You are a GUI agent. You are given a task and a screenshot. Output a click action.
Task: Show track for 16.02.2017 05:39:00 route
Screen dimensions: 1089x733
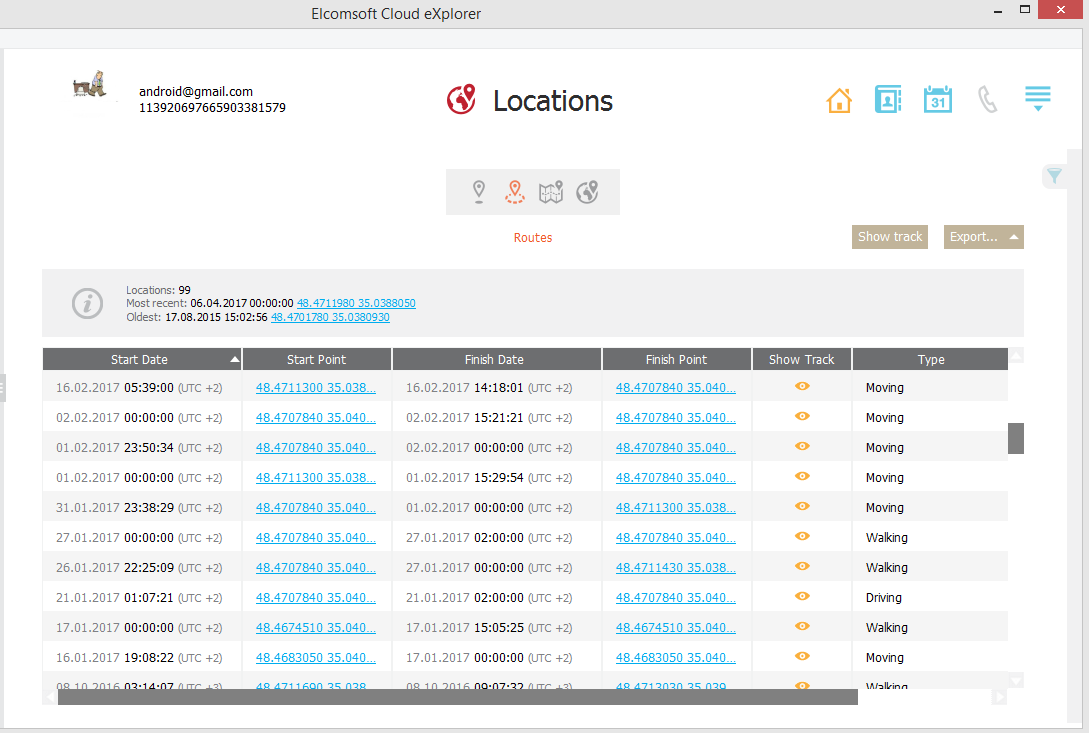(x=802, y=386)
